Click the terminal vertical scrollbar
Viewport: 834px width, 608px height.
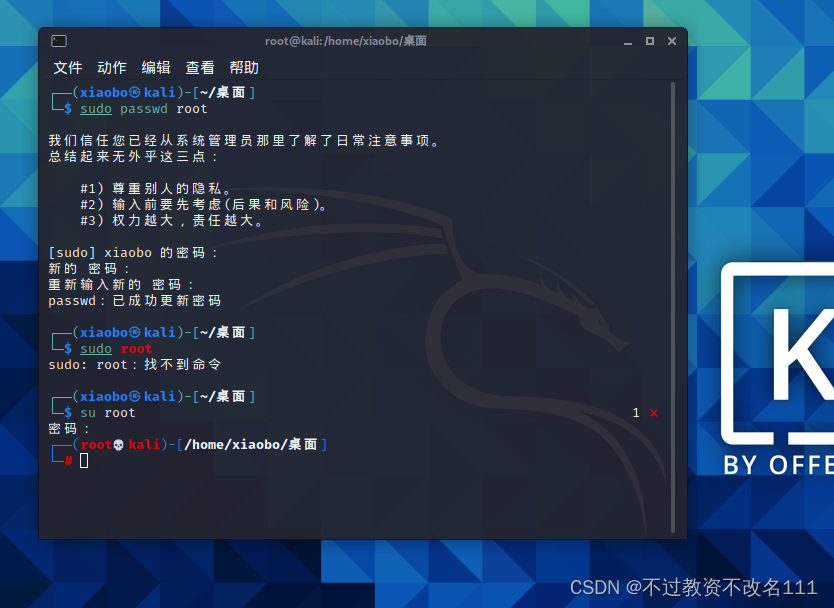pyautogui.click(x=673, y=307)
